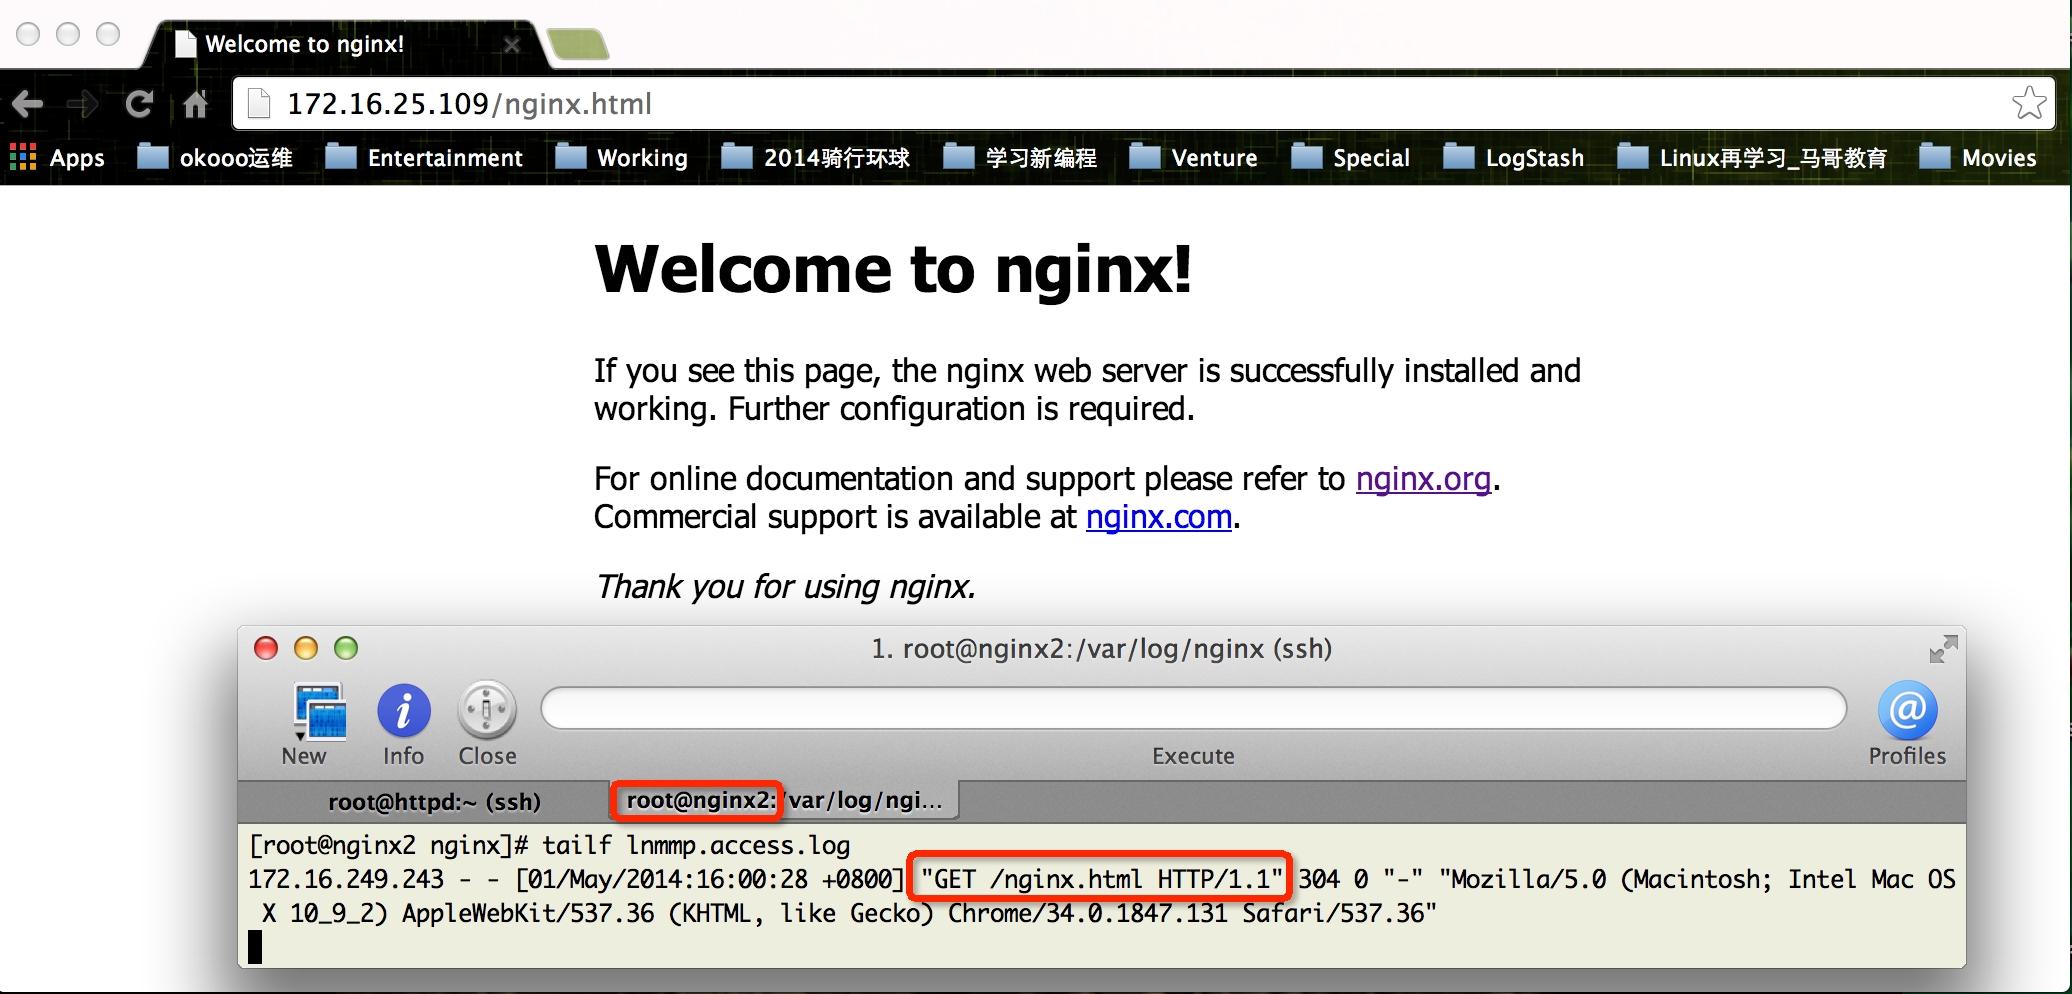Open the 2014骑行环球 bookmark folder
The width and height of the screenshot is (2072, 994).
815,157
